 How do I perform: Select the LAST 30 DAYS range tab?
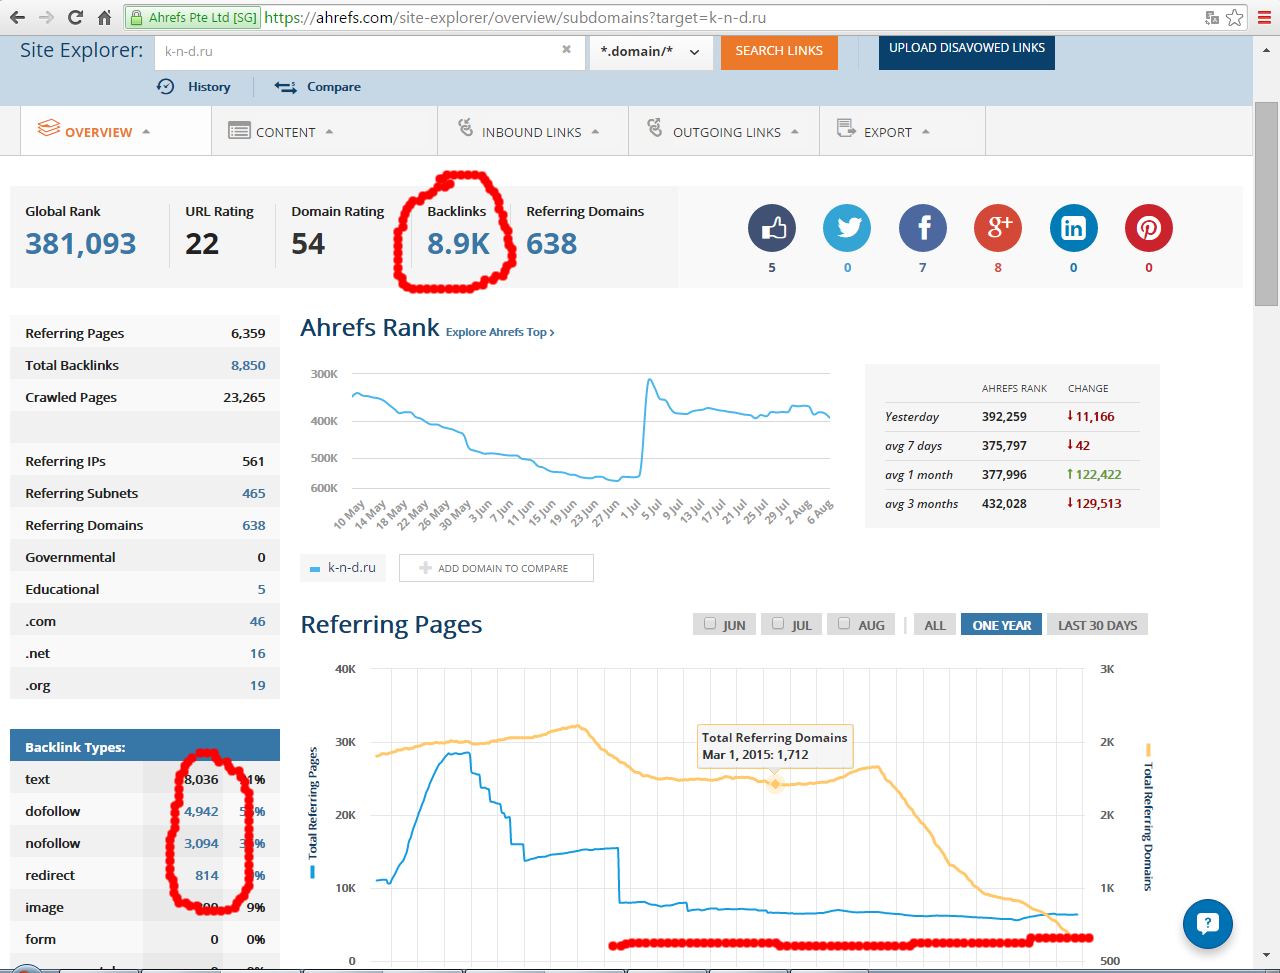(1098, 625)
